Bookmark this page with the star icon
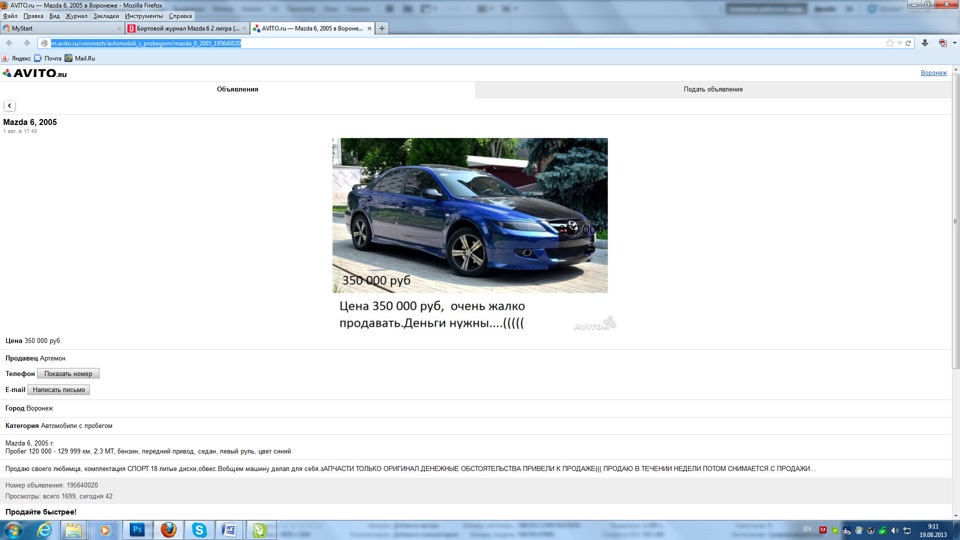The width and height of the screenshot is (960, 540). point(890,43)
